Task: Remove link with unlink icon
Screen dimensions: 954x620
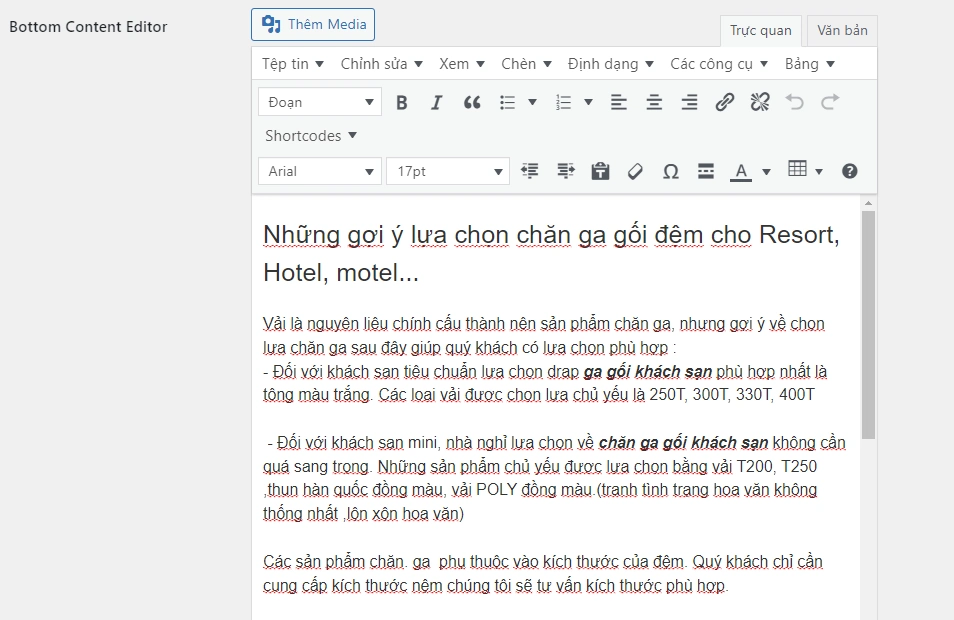Action: tap(760, 102)
